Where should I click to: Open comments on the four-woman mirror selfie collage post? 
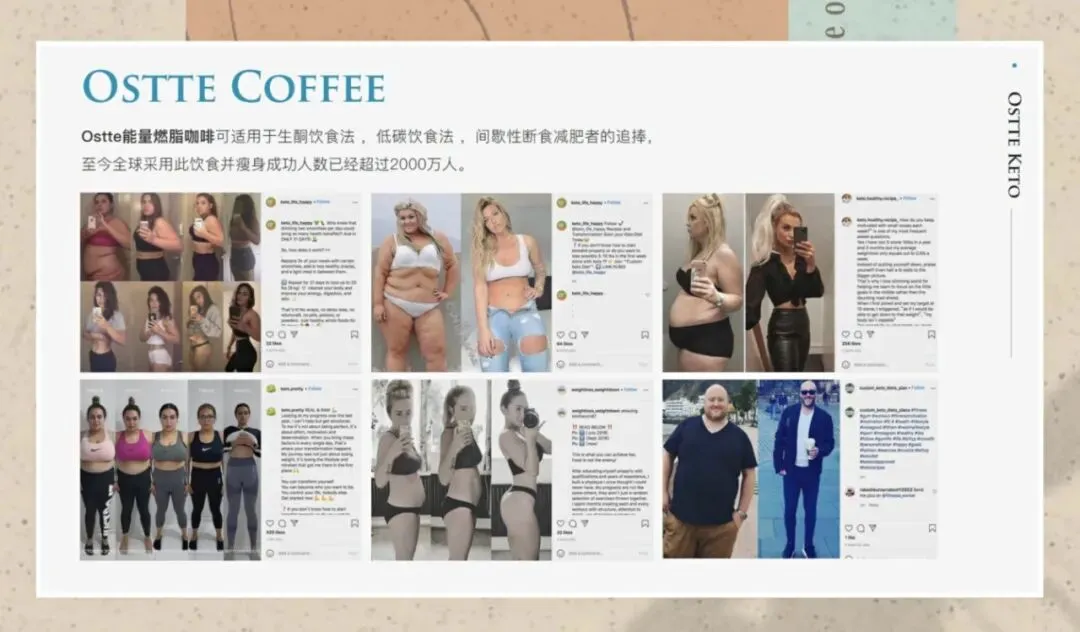pyautogui.click(x=282, y=335)
